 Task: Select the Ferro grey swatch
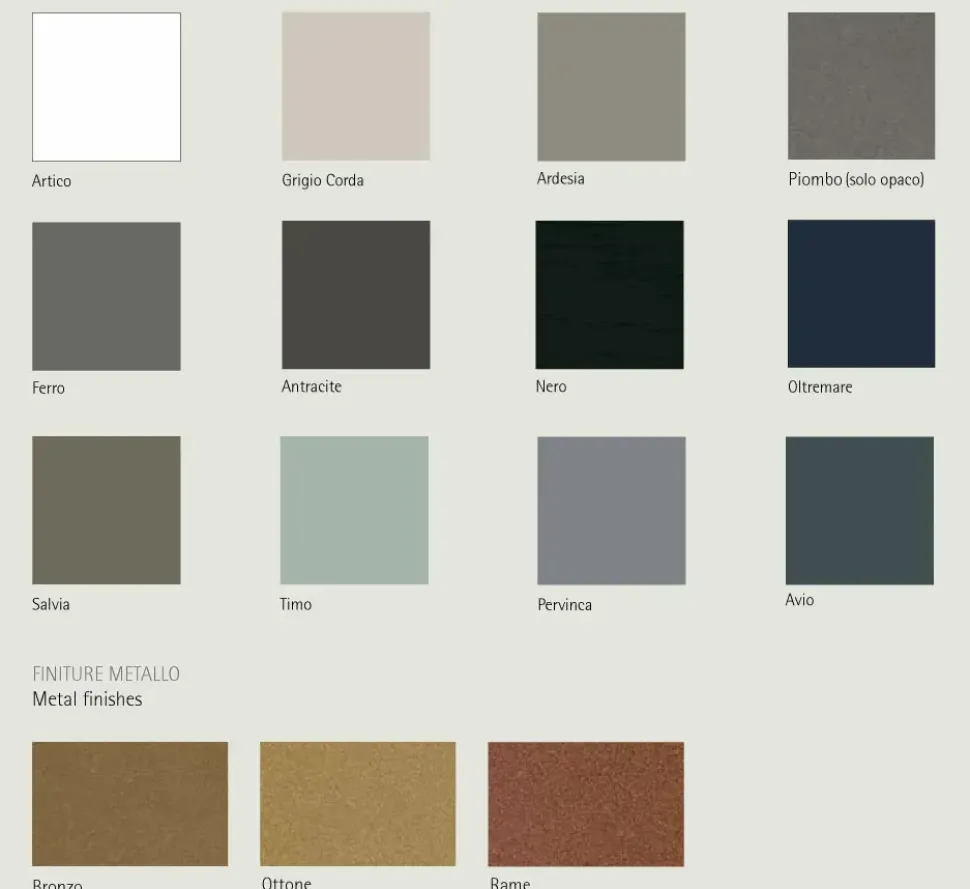(106, 296)
